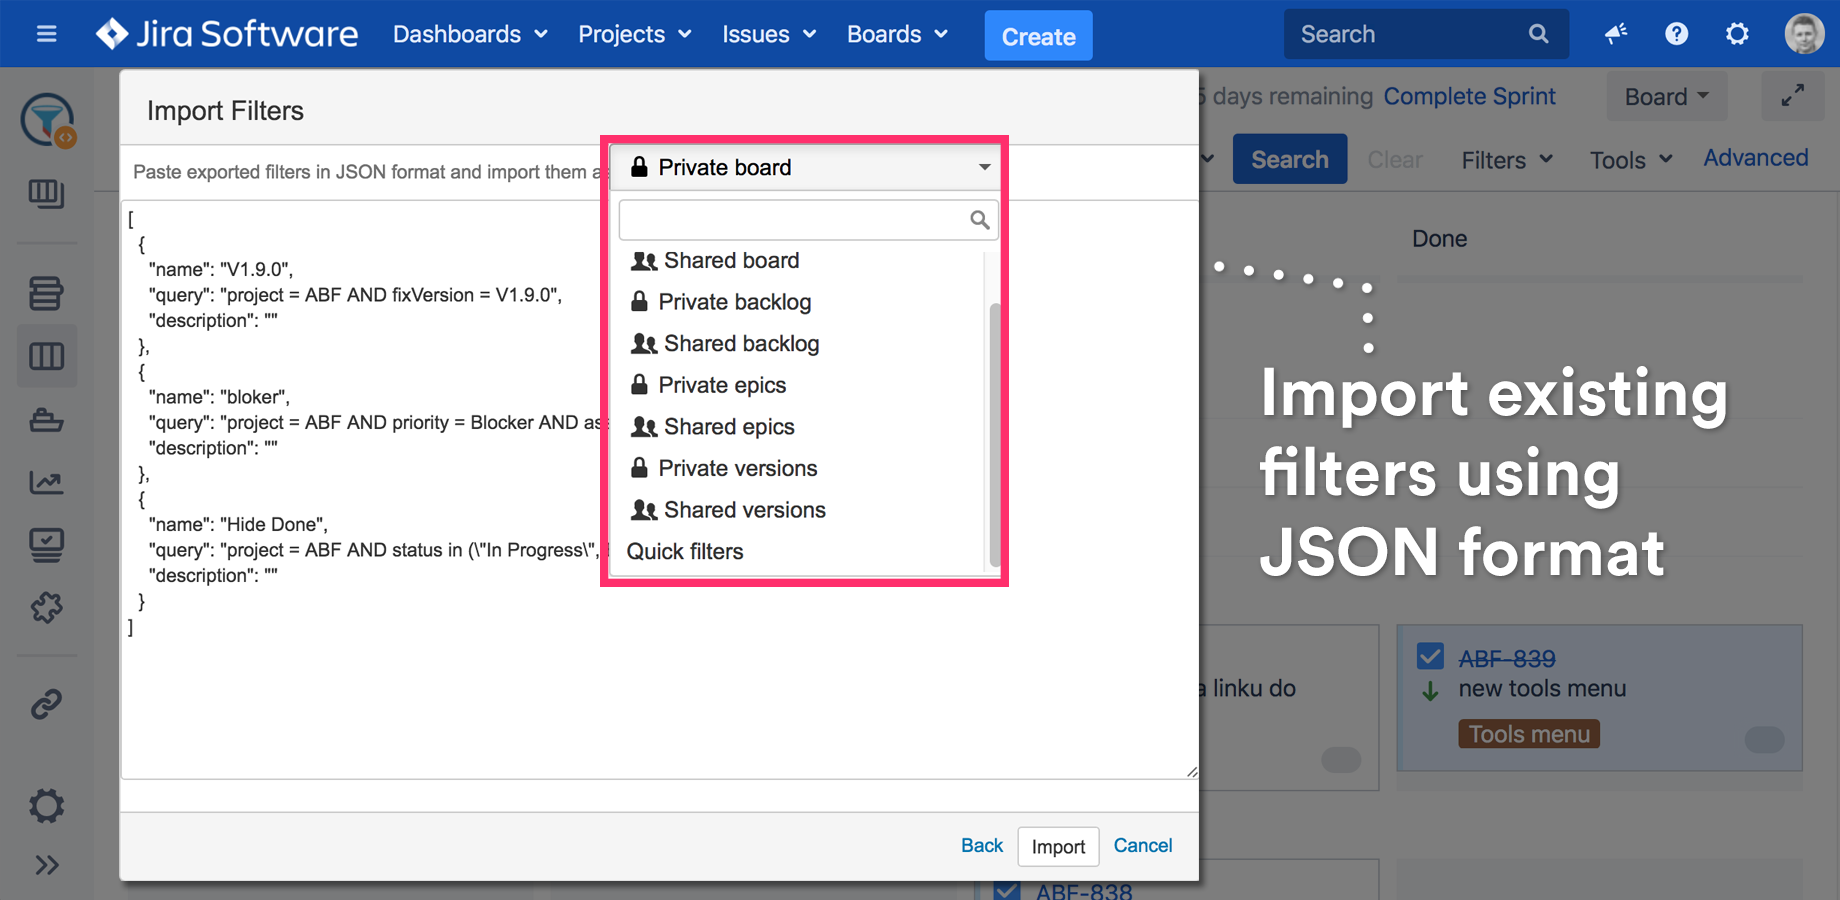This screenshot has width=1840, height=900.
Task: Click the Import button
Action: [1058, 846]
